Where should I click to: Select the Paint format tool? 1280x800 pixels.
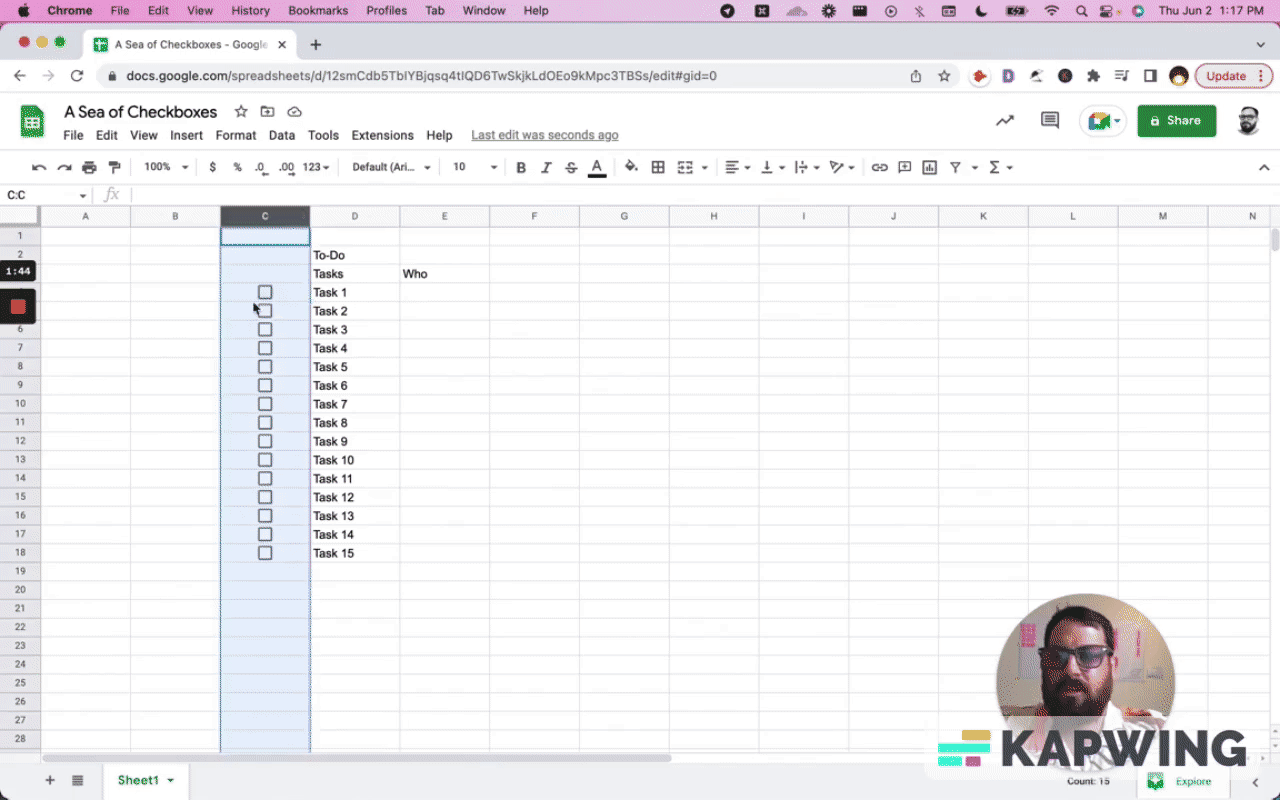(x=114, y=168)
